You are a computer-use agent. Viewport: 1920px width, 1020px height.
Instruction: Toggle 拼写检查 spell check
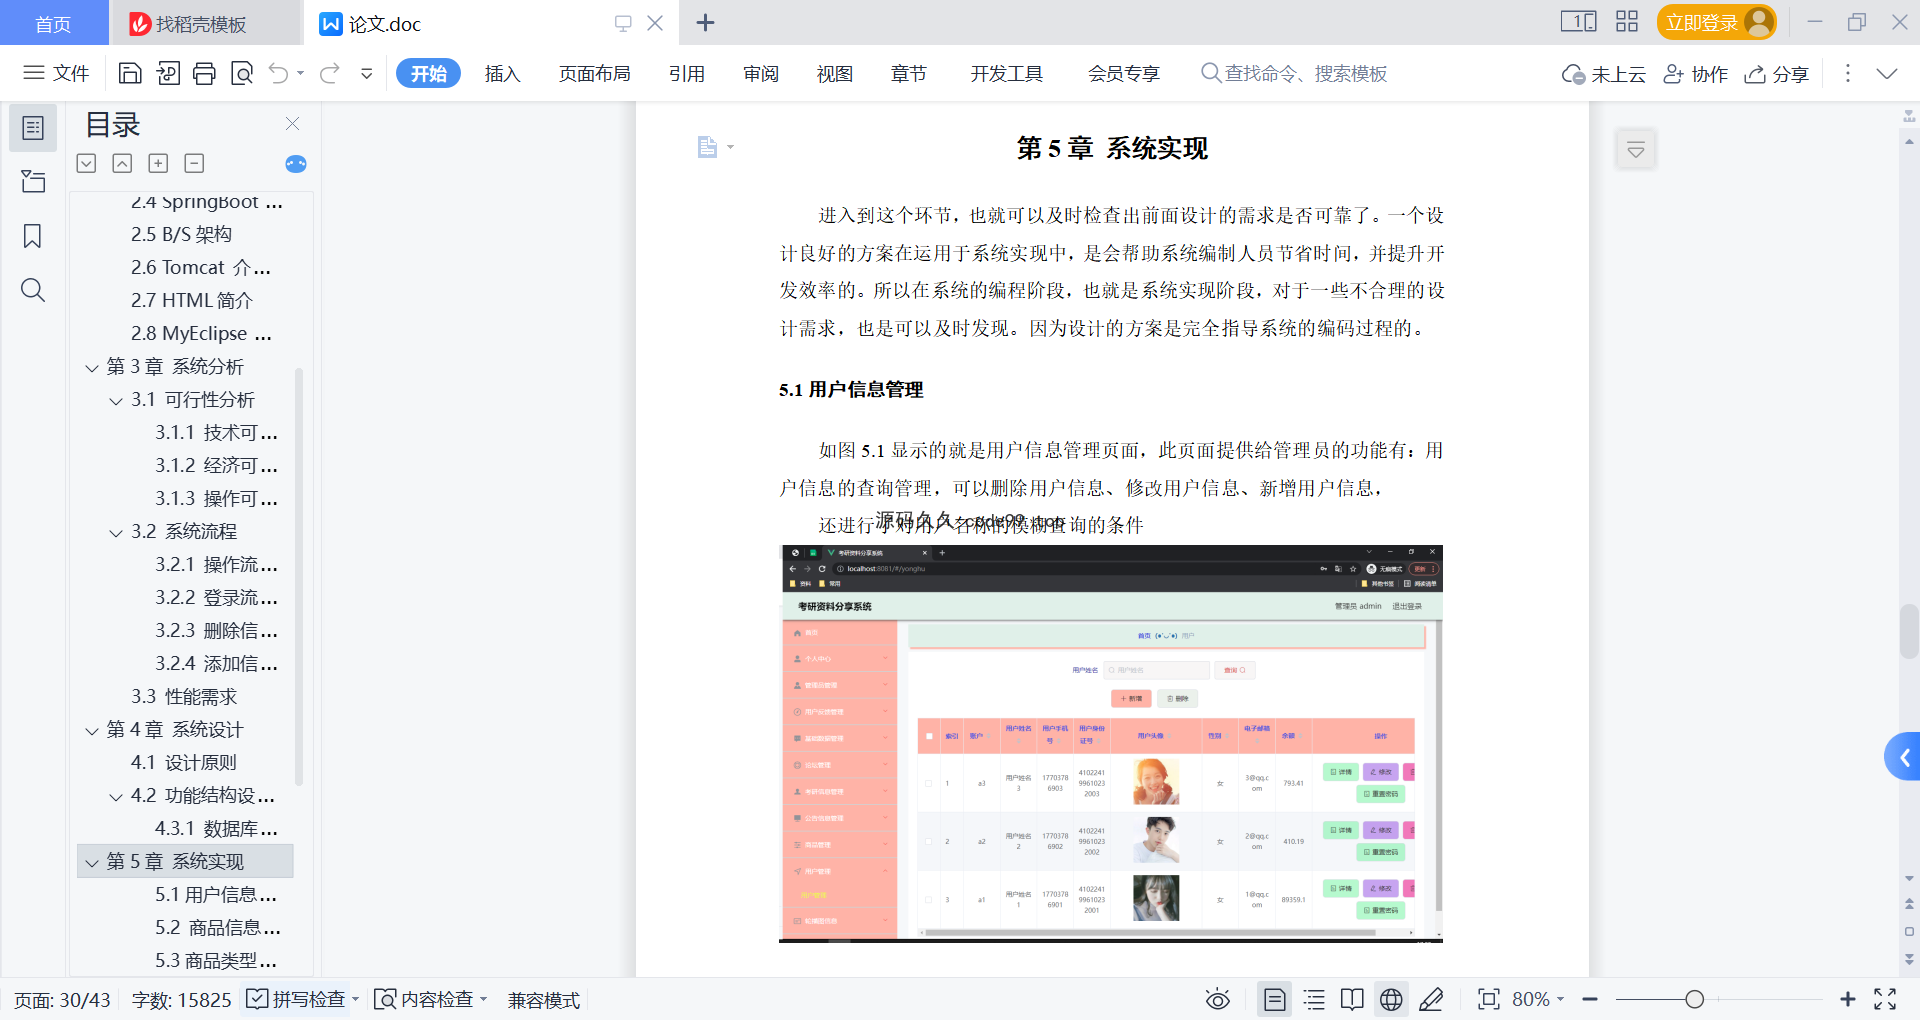[298, 999]
